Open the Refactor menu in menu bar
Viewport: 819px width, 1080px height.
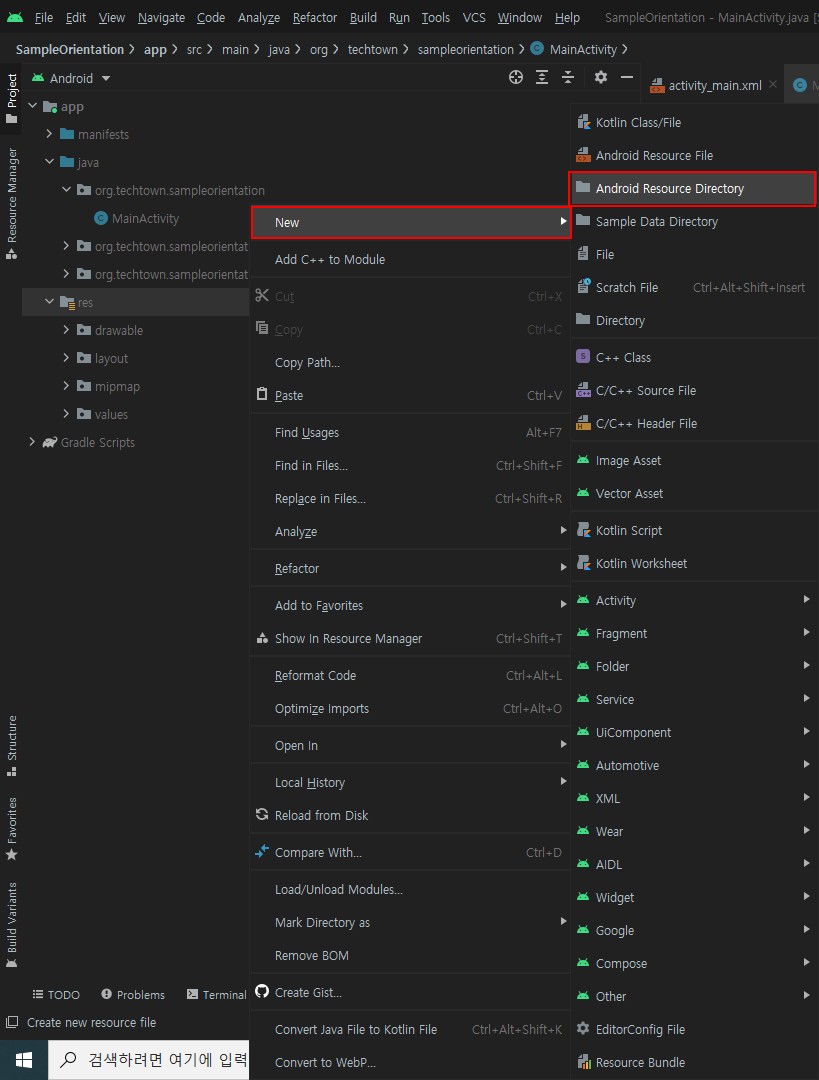pyautogui.click(x=315, y=17)
